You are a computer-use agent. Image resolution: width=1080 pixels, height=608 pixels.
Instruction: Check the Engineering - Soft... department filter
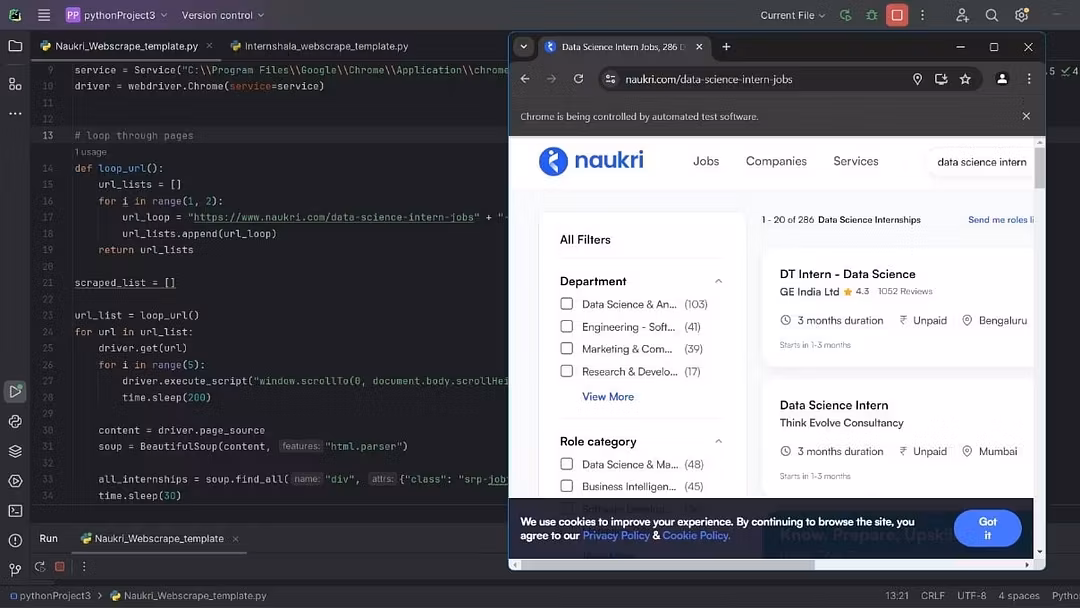coord(566,326)
